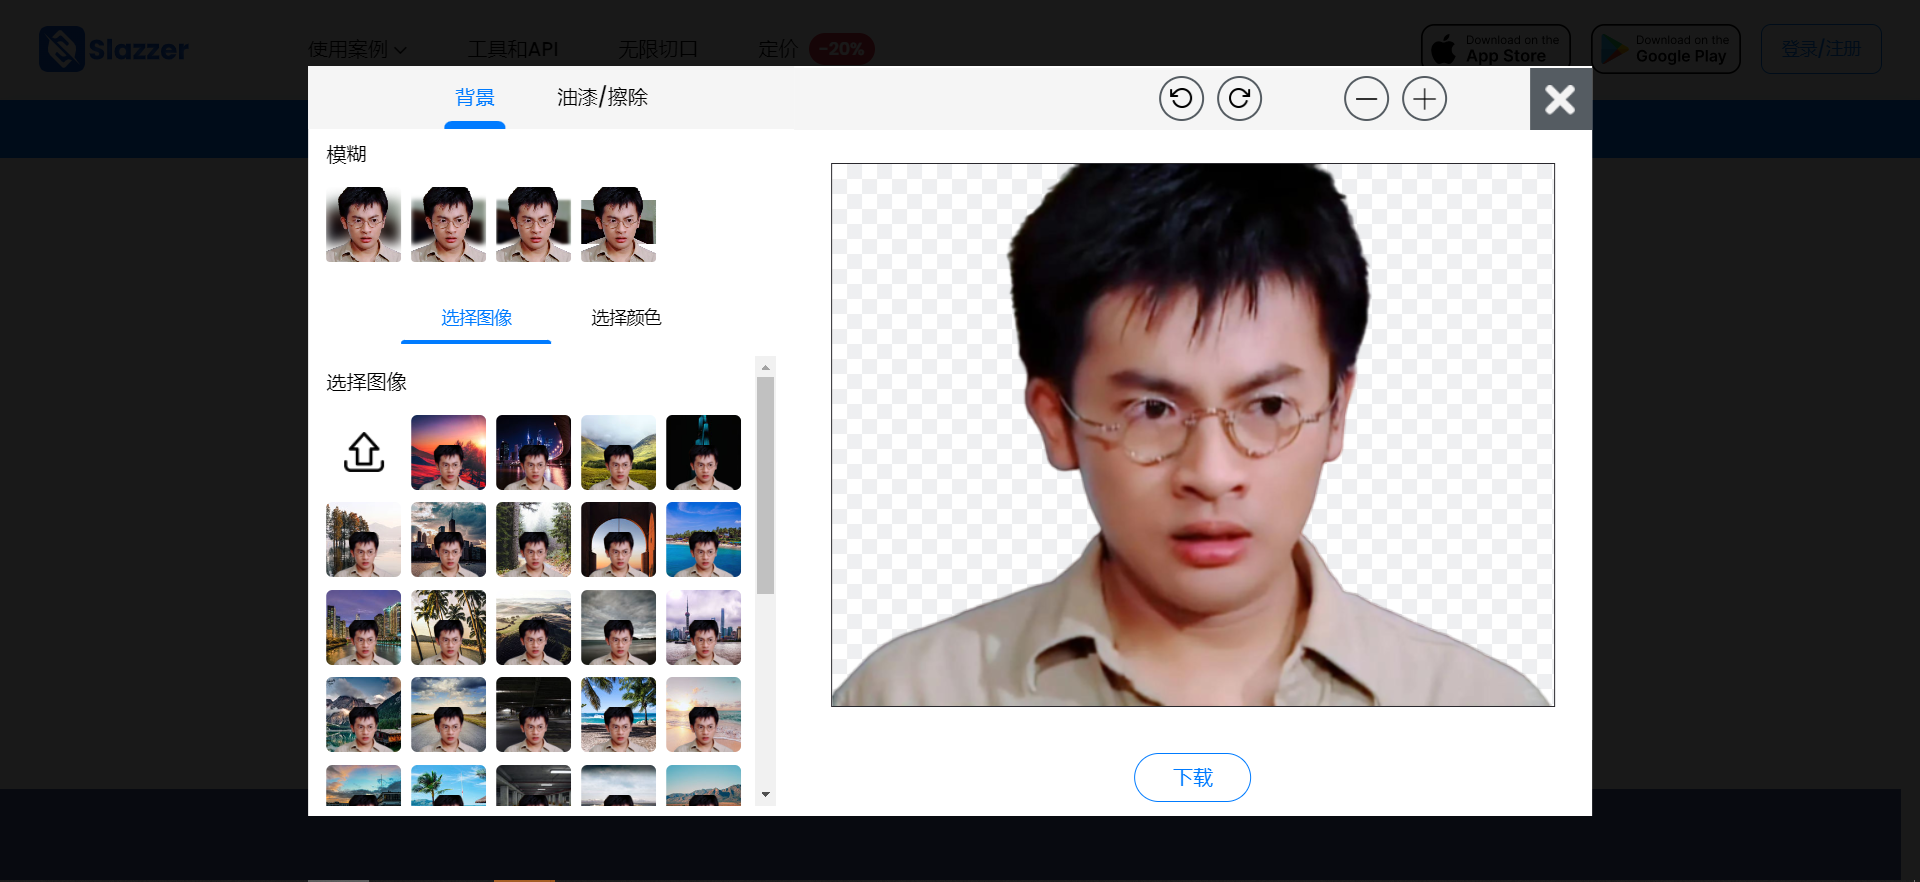Click the 登录/注册 login button

[1821, 49]
